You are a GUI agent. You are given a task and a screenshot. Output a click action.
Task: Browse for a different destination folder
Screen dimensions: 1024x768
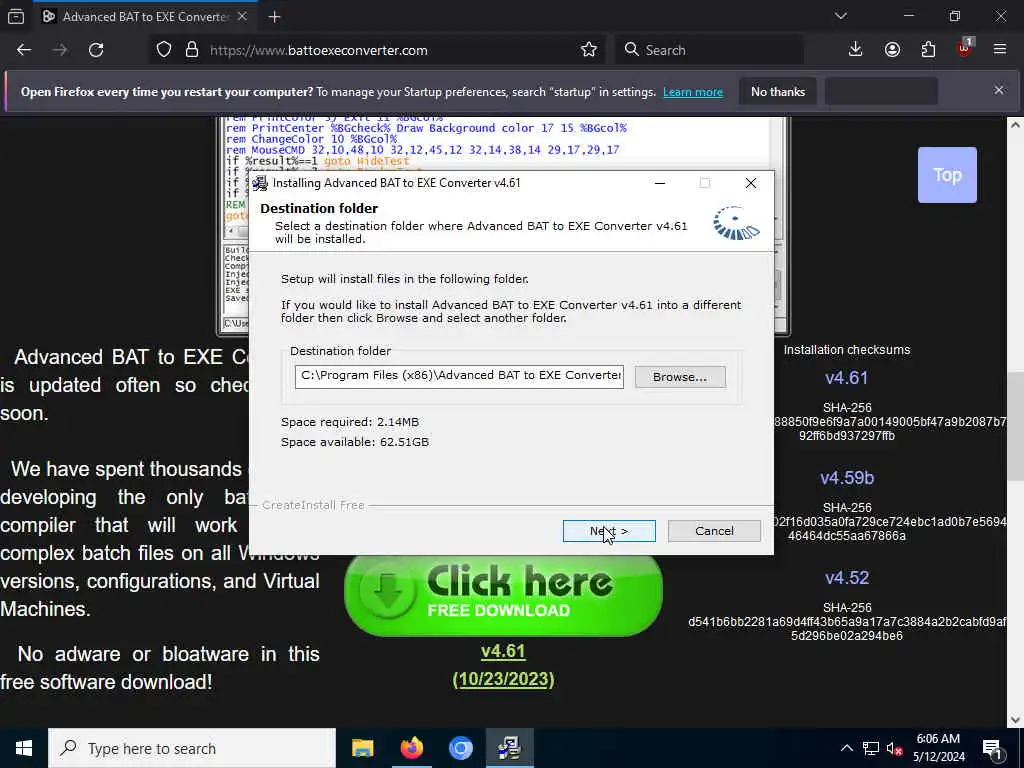pos(680,377)
